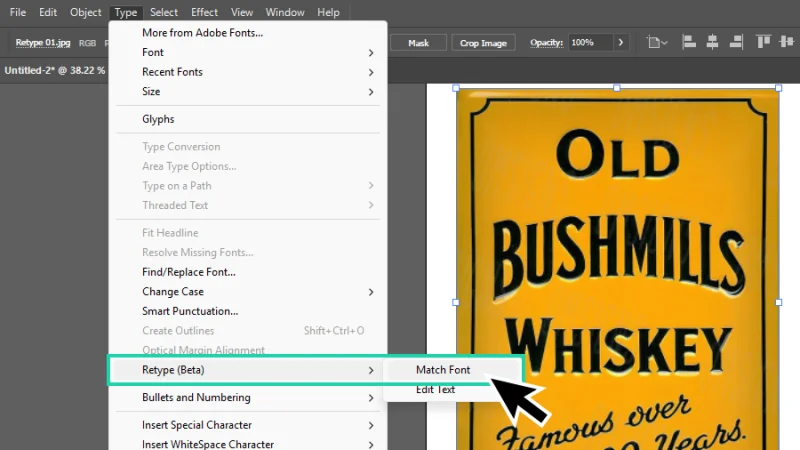Open the Help menu
Viewport: 800px width, 450px height.
pos(328,12)
